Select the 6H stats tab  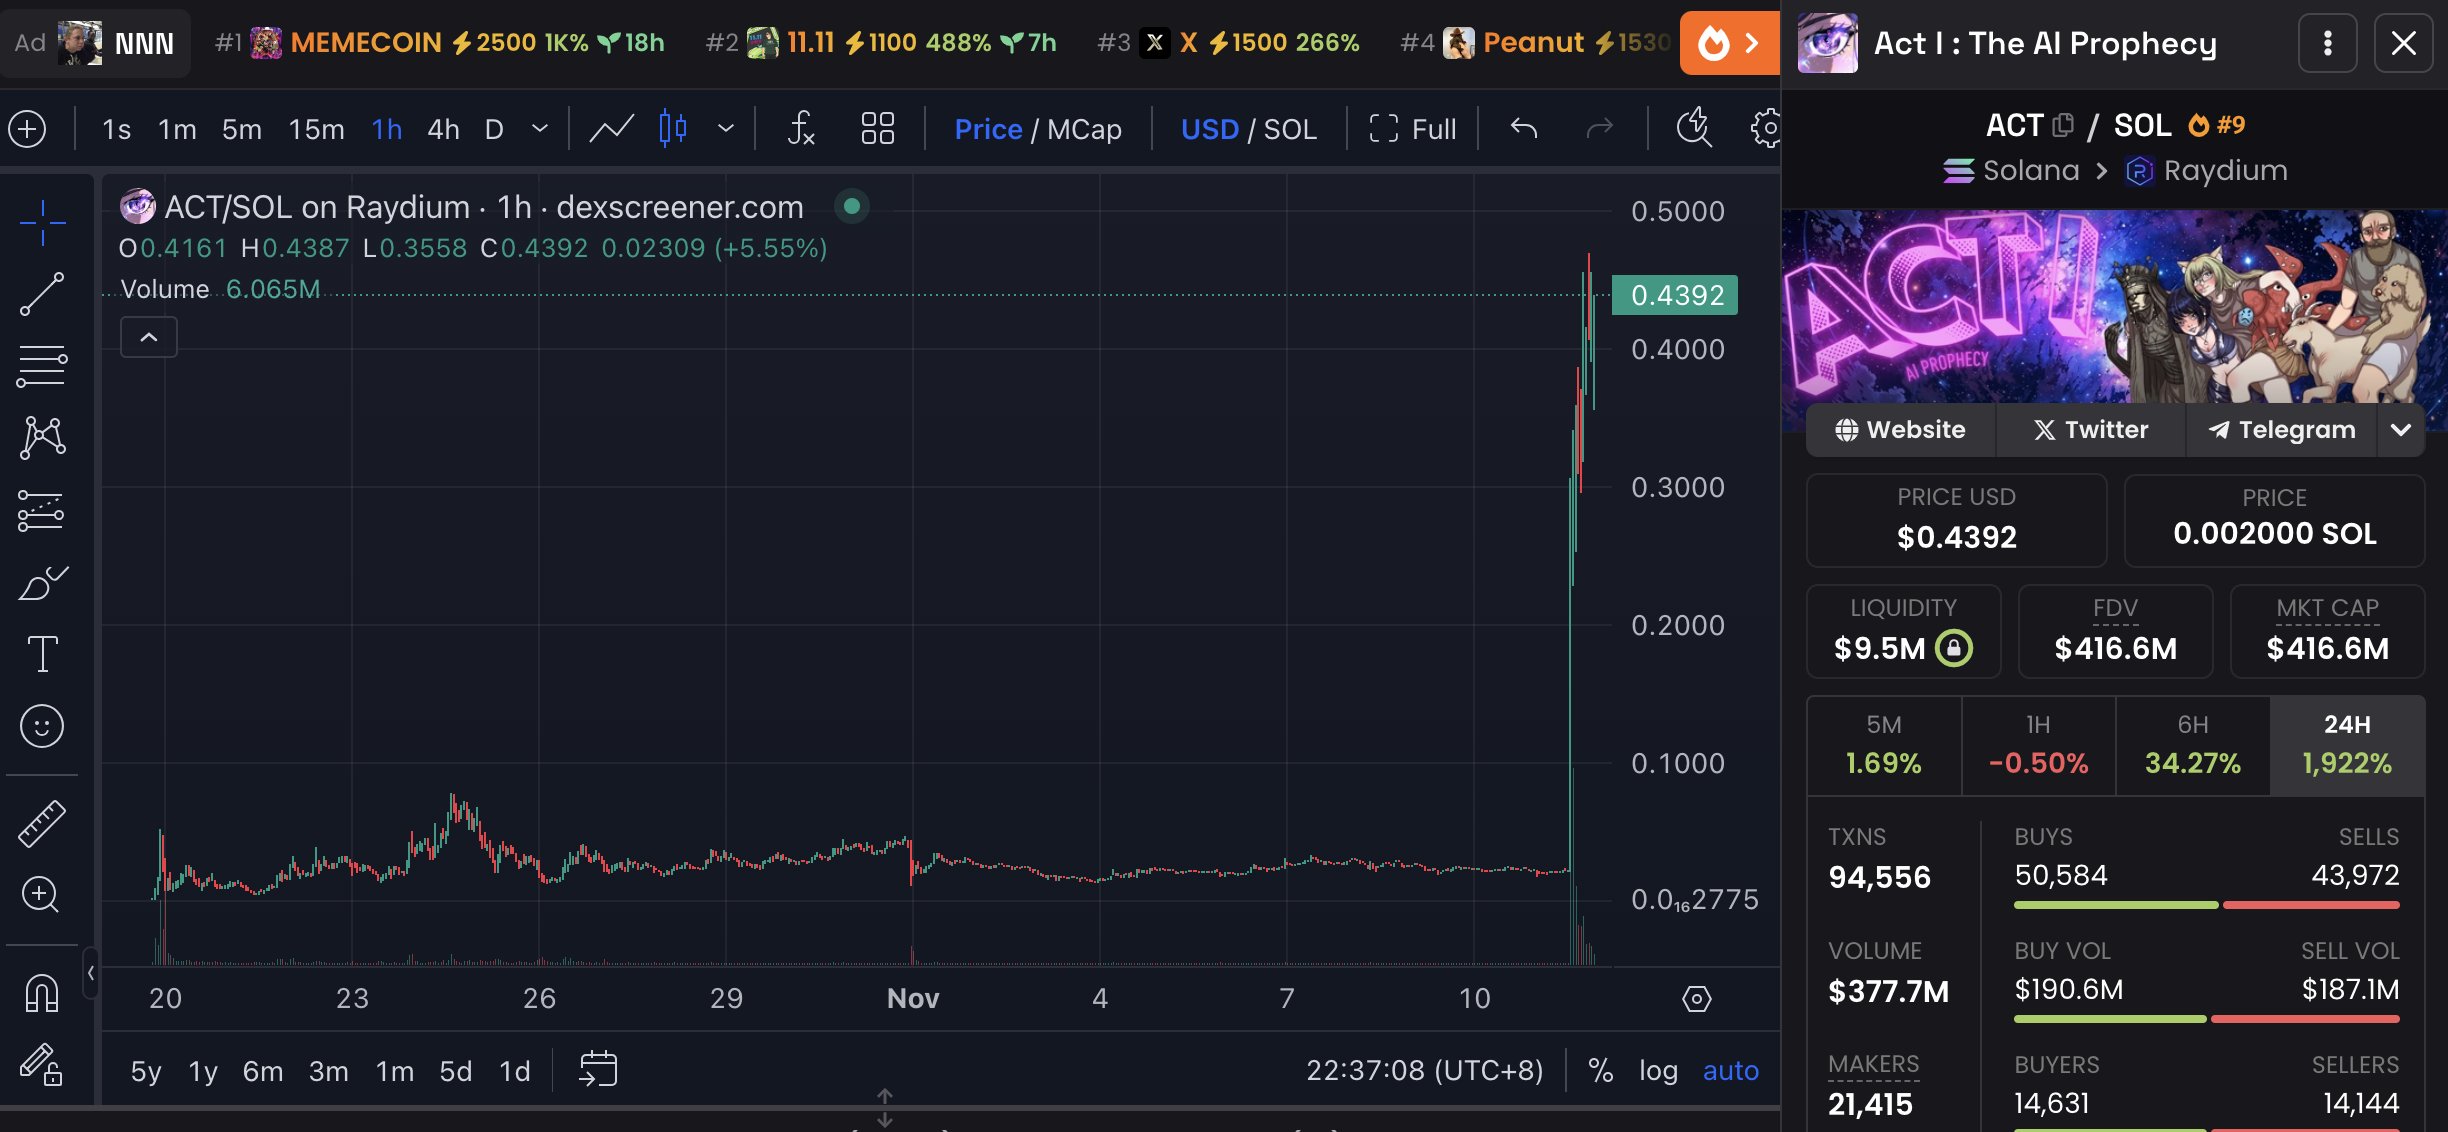click(x=2193, y=744)
